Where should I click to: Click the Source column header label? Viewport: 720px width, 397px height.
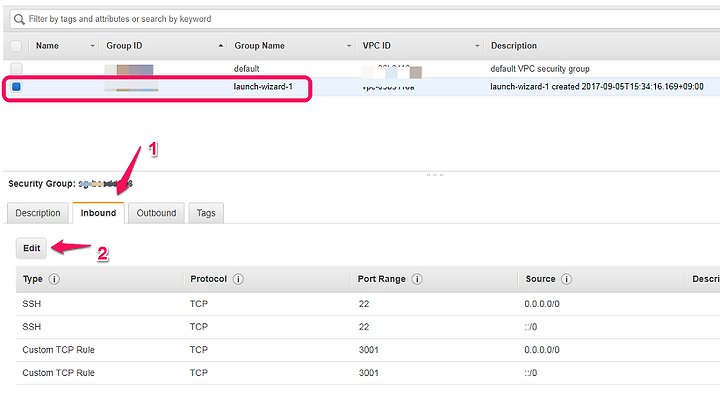coord(540,279)
